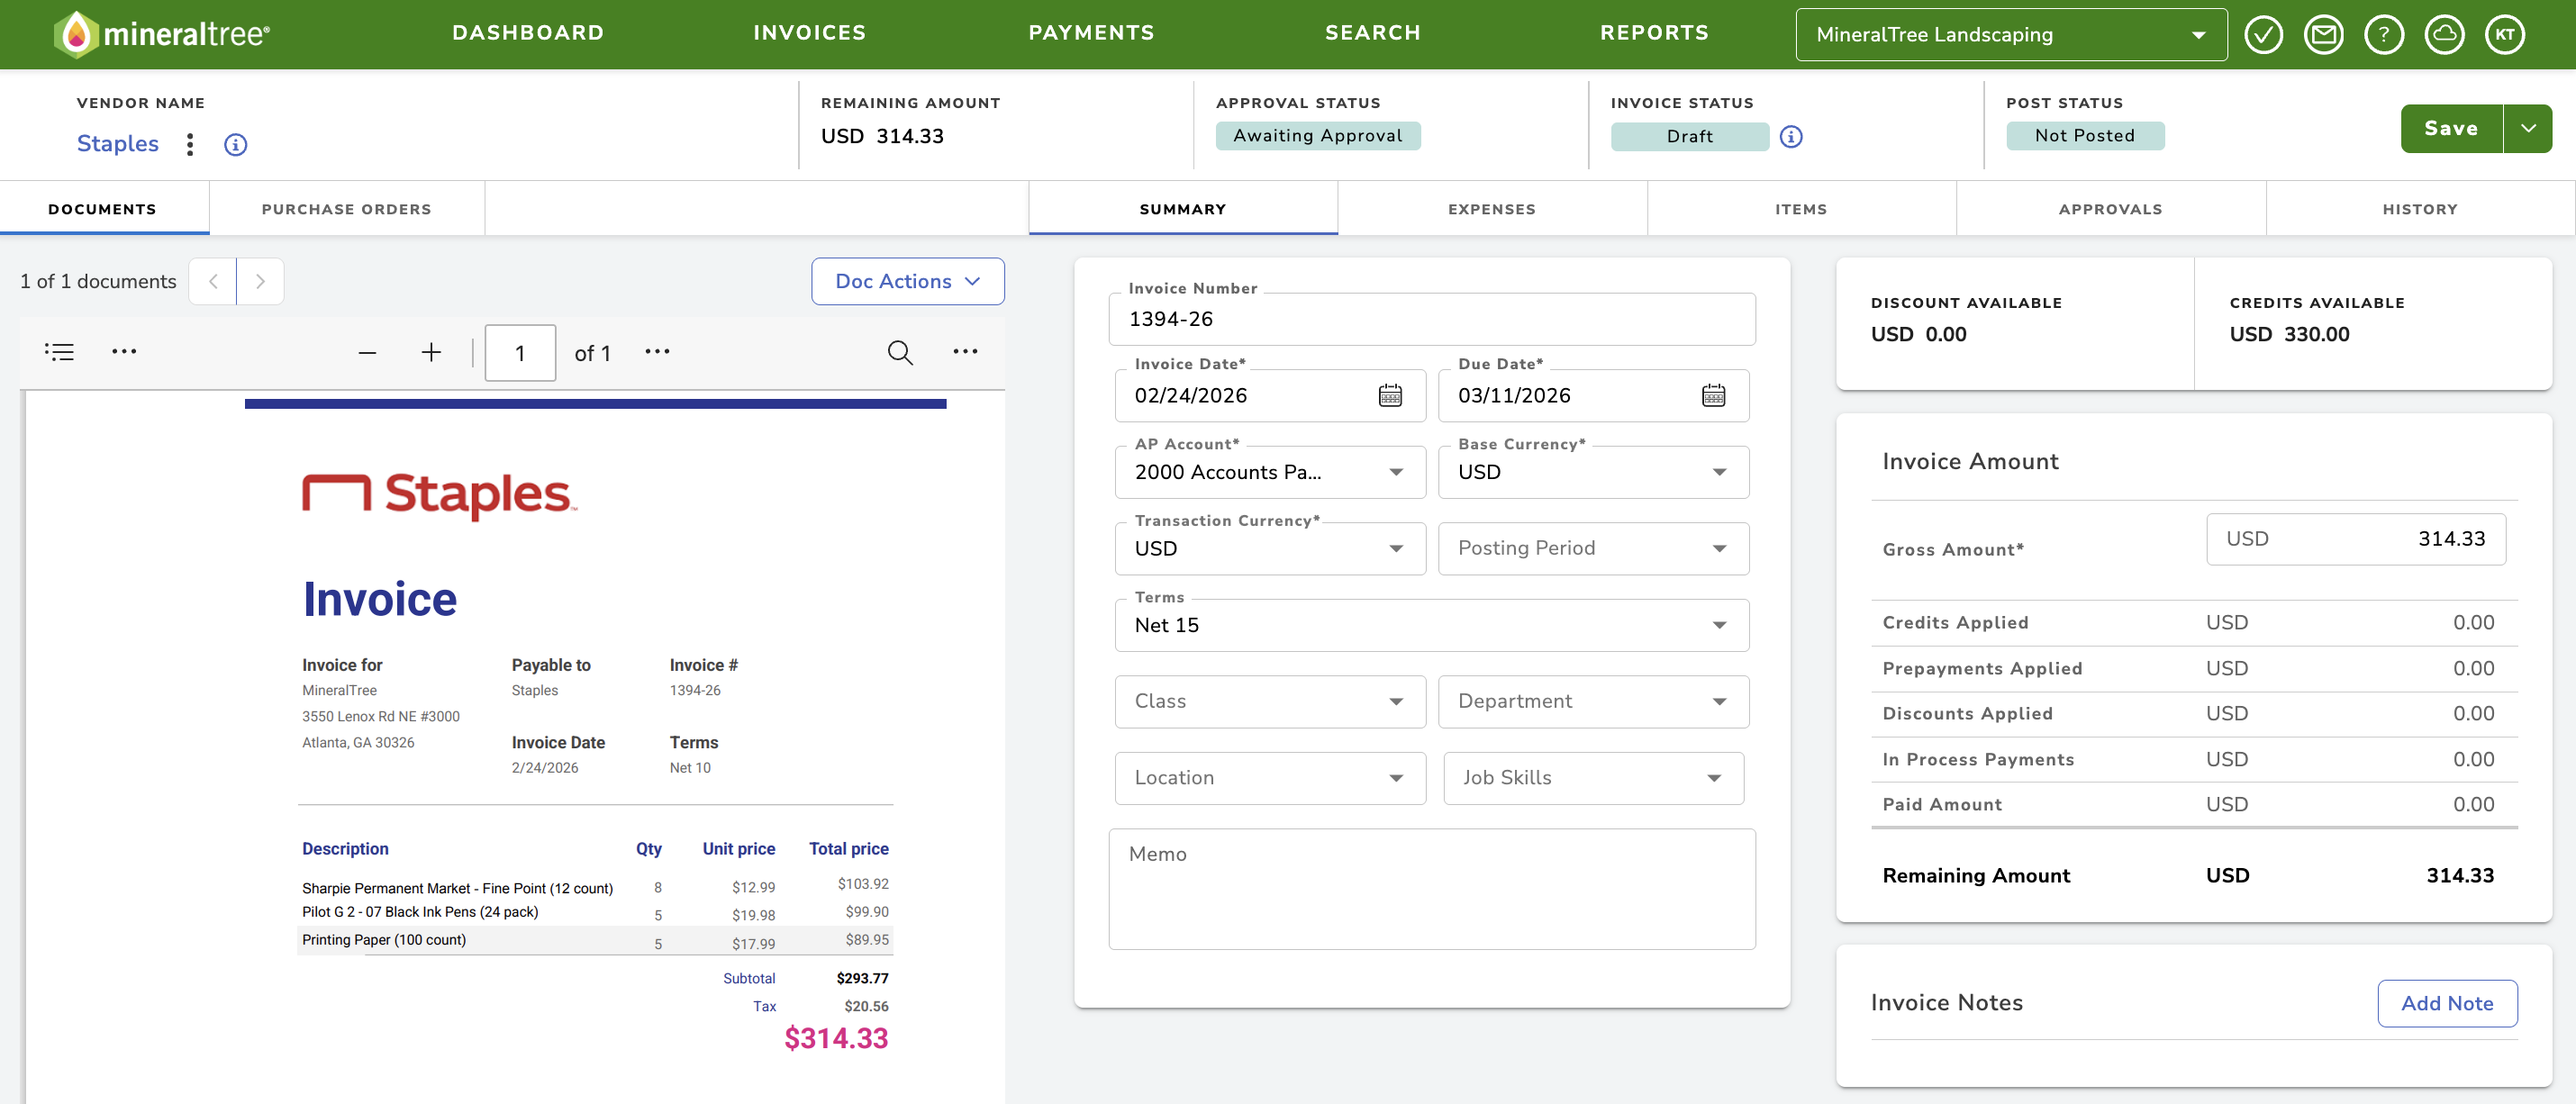This screenshot has height=1104, width=2576.
Task: Go to next document arrow
Action: 260,281
